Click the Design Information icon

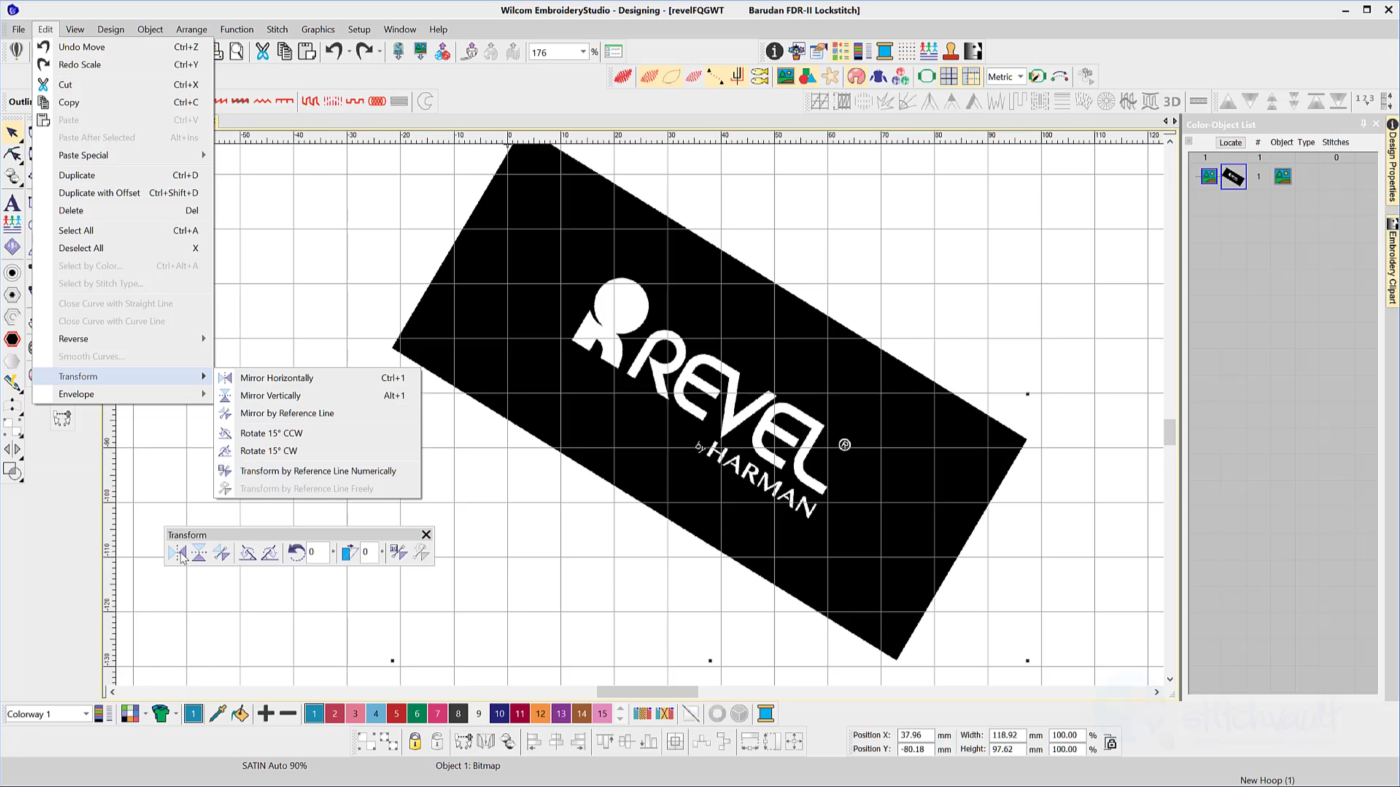point(774,52)
